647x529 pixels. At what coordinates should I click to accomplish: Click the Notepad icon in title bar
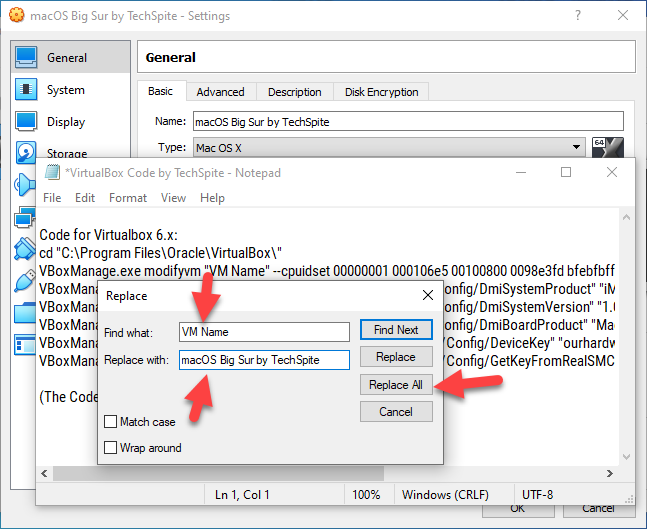click(x=51, y=173)
